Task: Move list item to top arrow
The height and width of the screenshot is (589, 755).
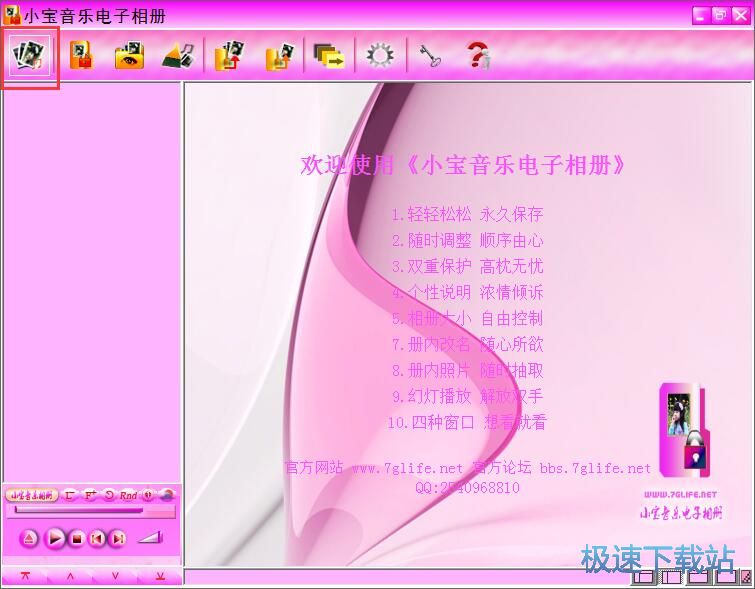Action: pos(25,577)
